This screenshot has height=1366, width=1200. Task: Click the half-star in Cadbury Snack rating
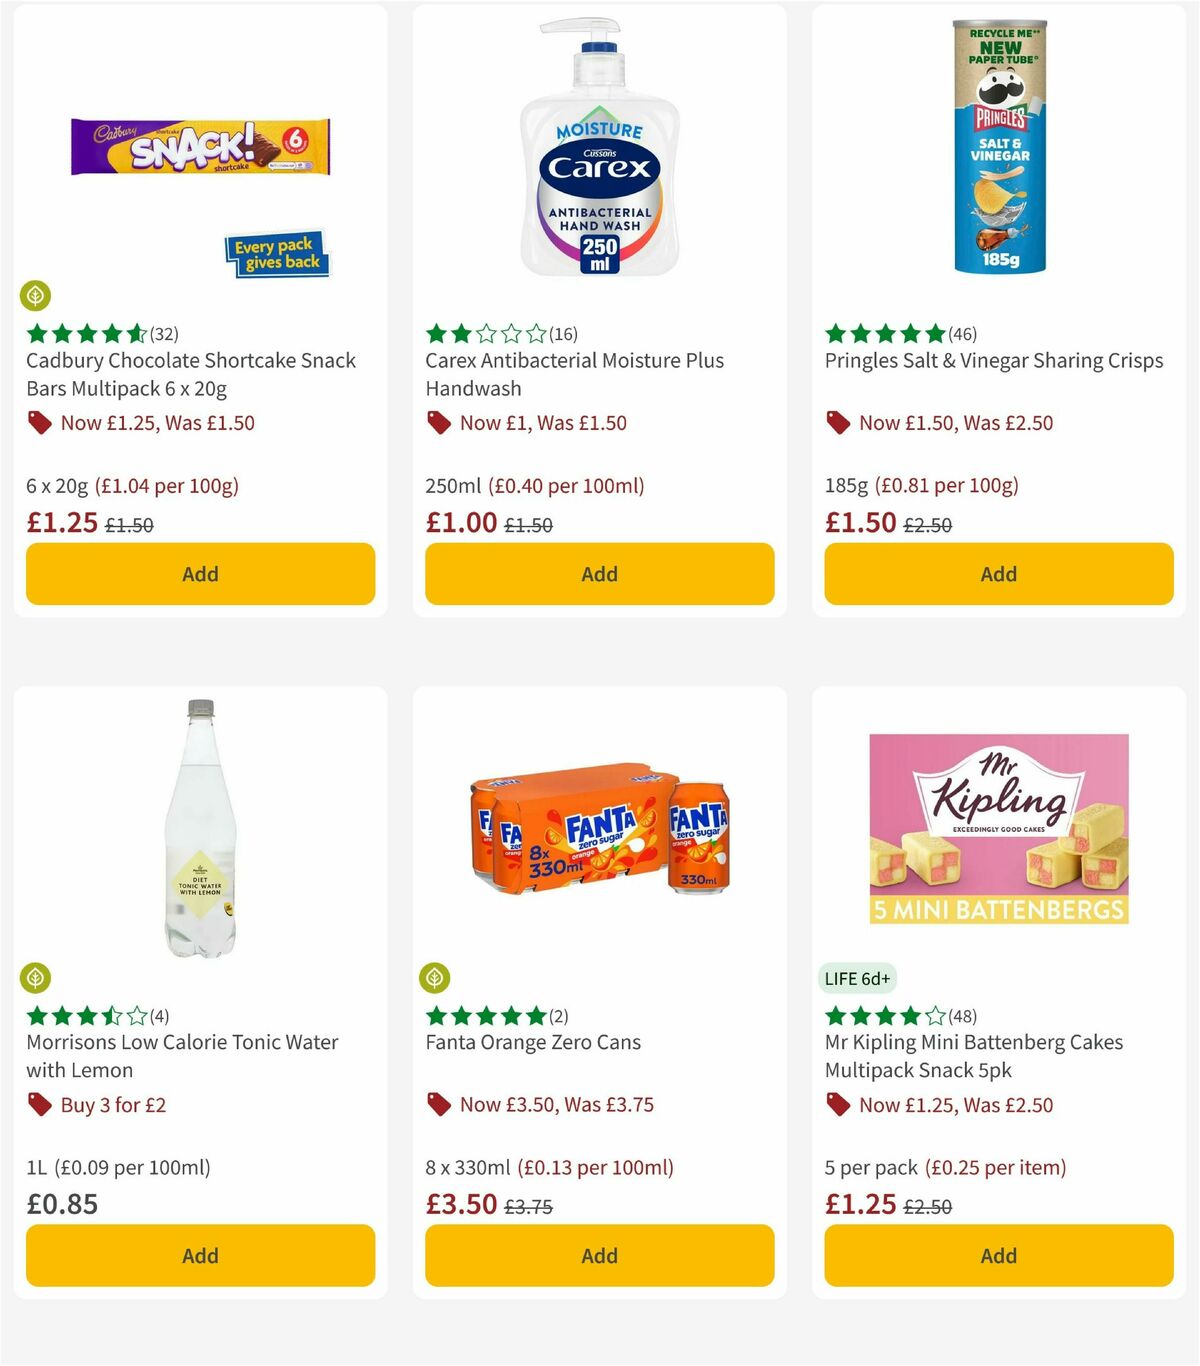click(135, 333)
